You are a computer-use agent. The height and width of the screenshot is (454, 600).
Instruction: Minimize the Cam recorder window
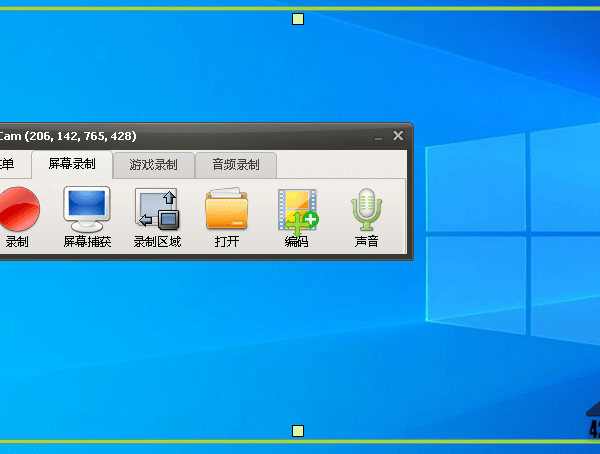(378, 136)
